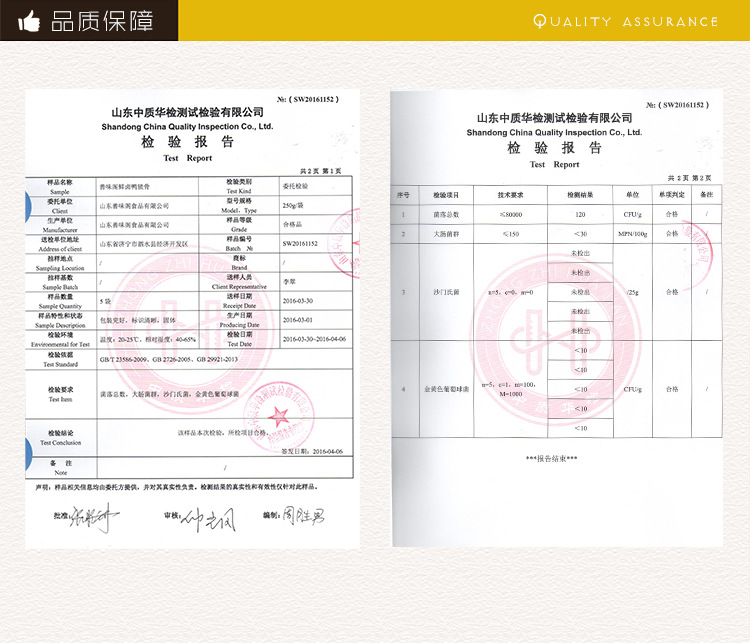Click the 样品名称 Sample label cell
The width and height of the screenshot is (750, 643).
click(x=61, y=187)
